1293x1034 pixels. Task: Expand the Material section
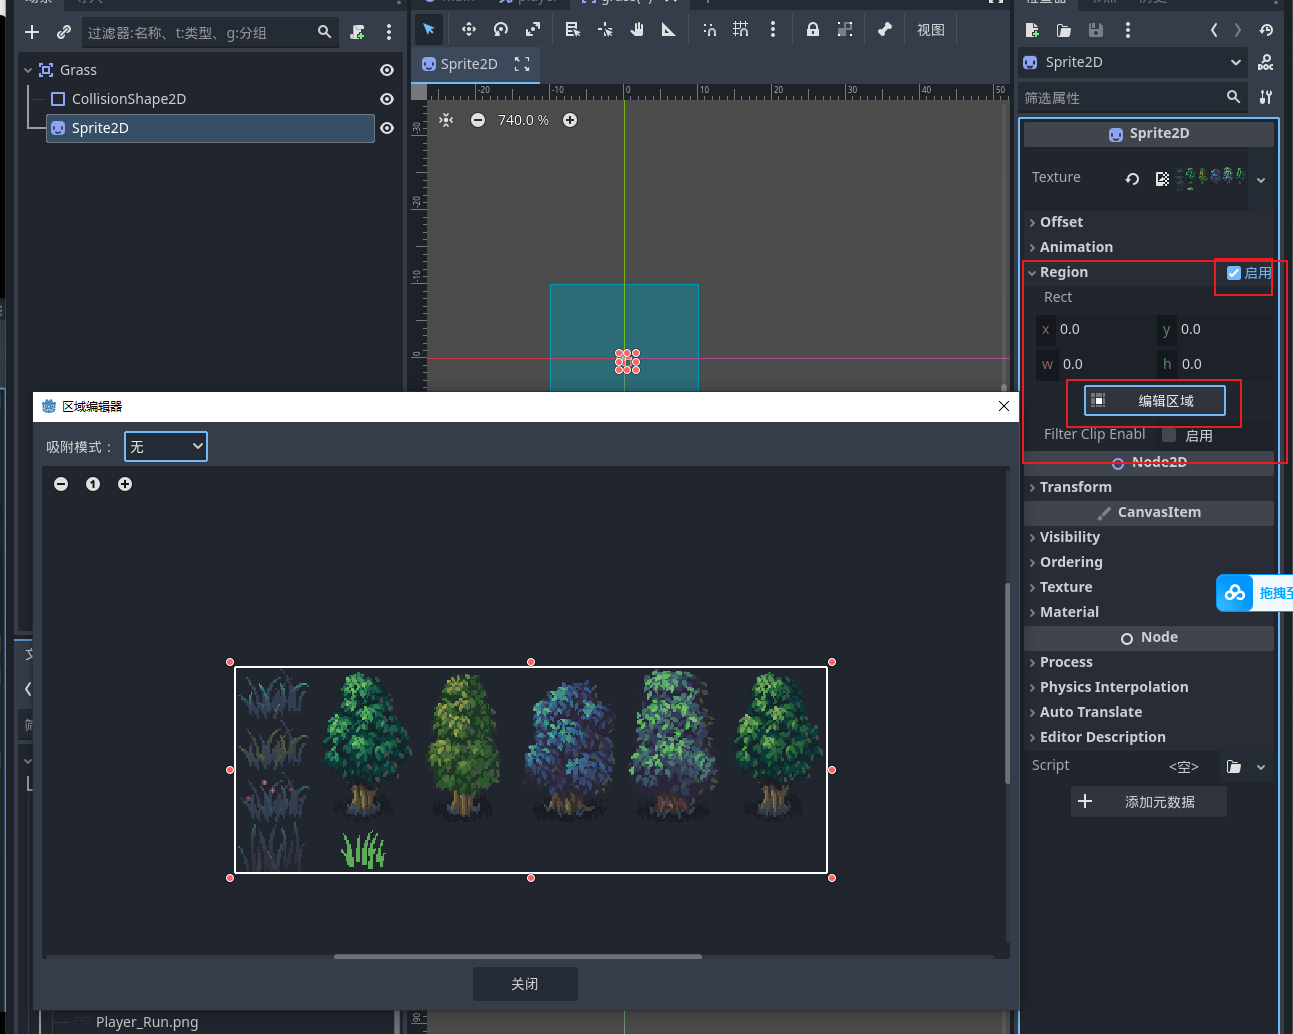click(1069, 612)
